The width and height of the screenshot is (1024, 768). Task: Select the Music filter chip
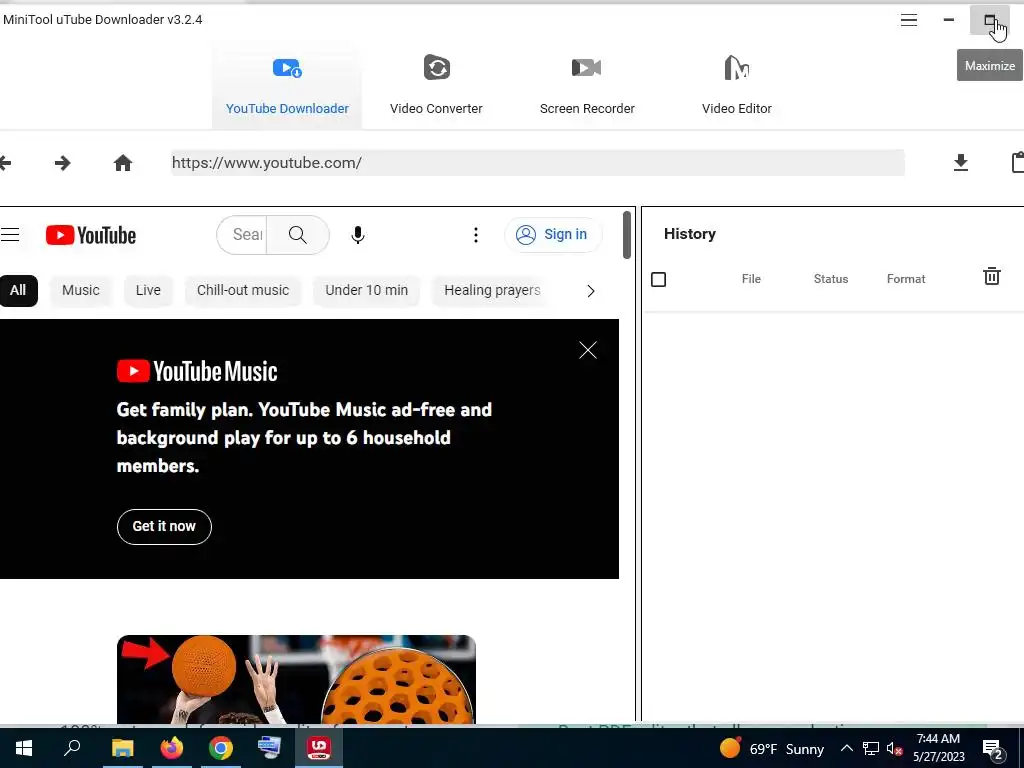[x=80, y=290]
